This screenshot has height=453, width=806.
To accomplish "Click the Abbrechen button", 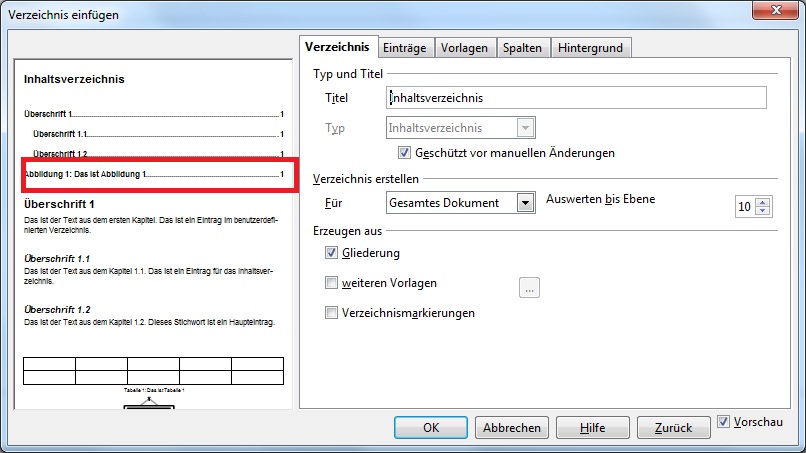I will [511, 427].
